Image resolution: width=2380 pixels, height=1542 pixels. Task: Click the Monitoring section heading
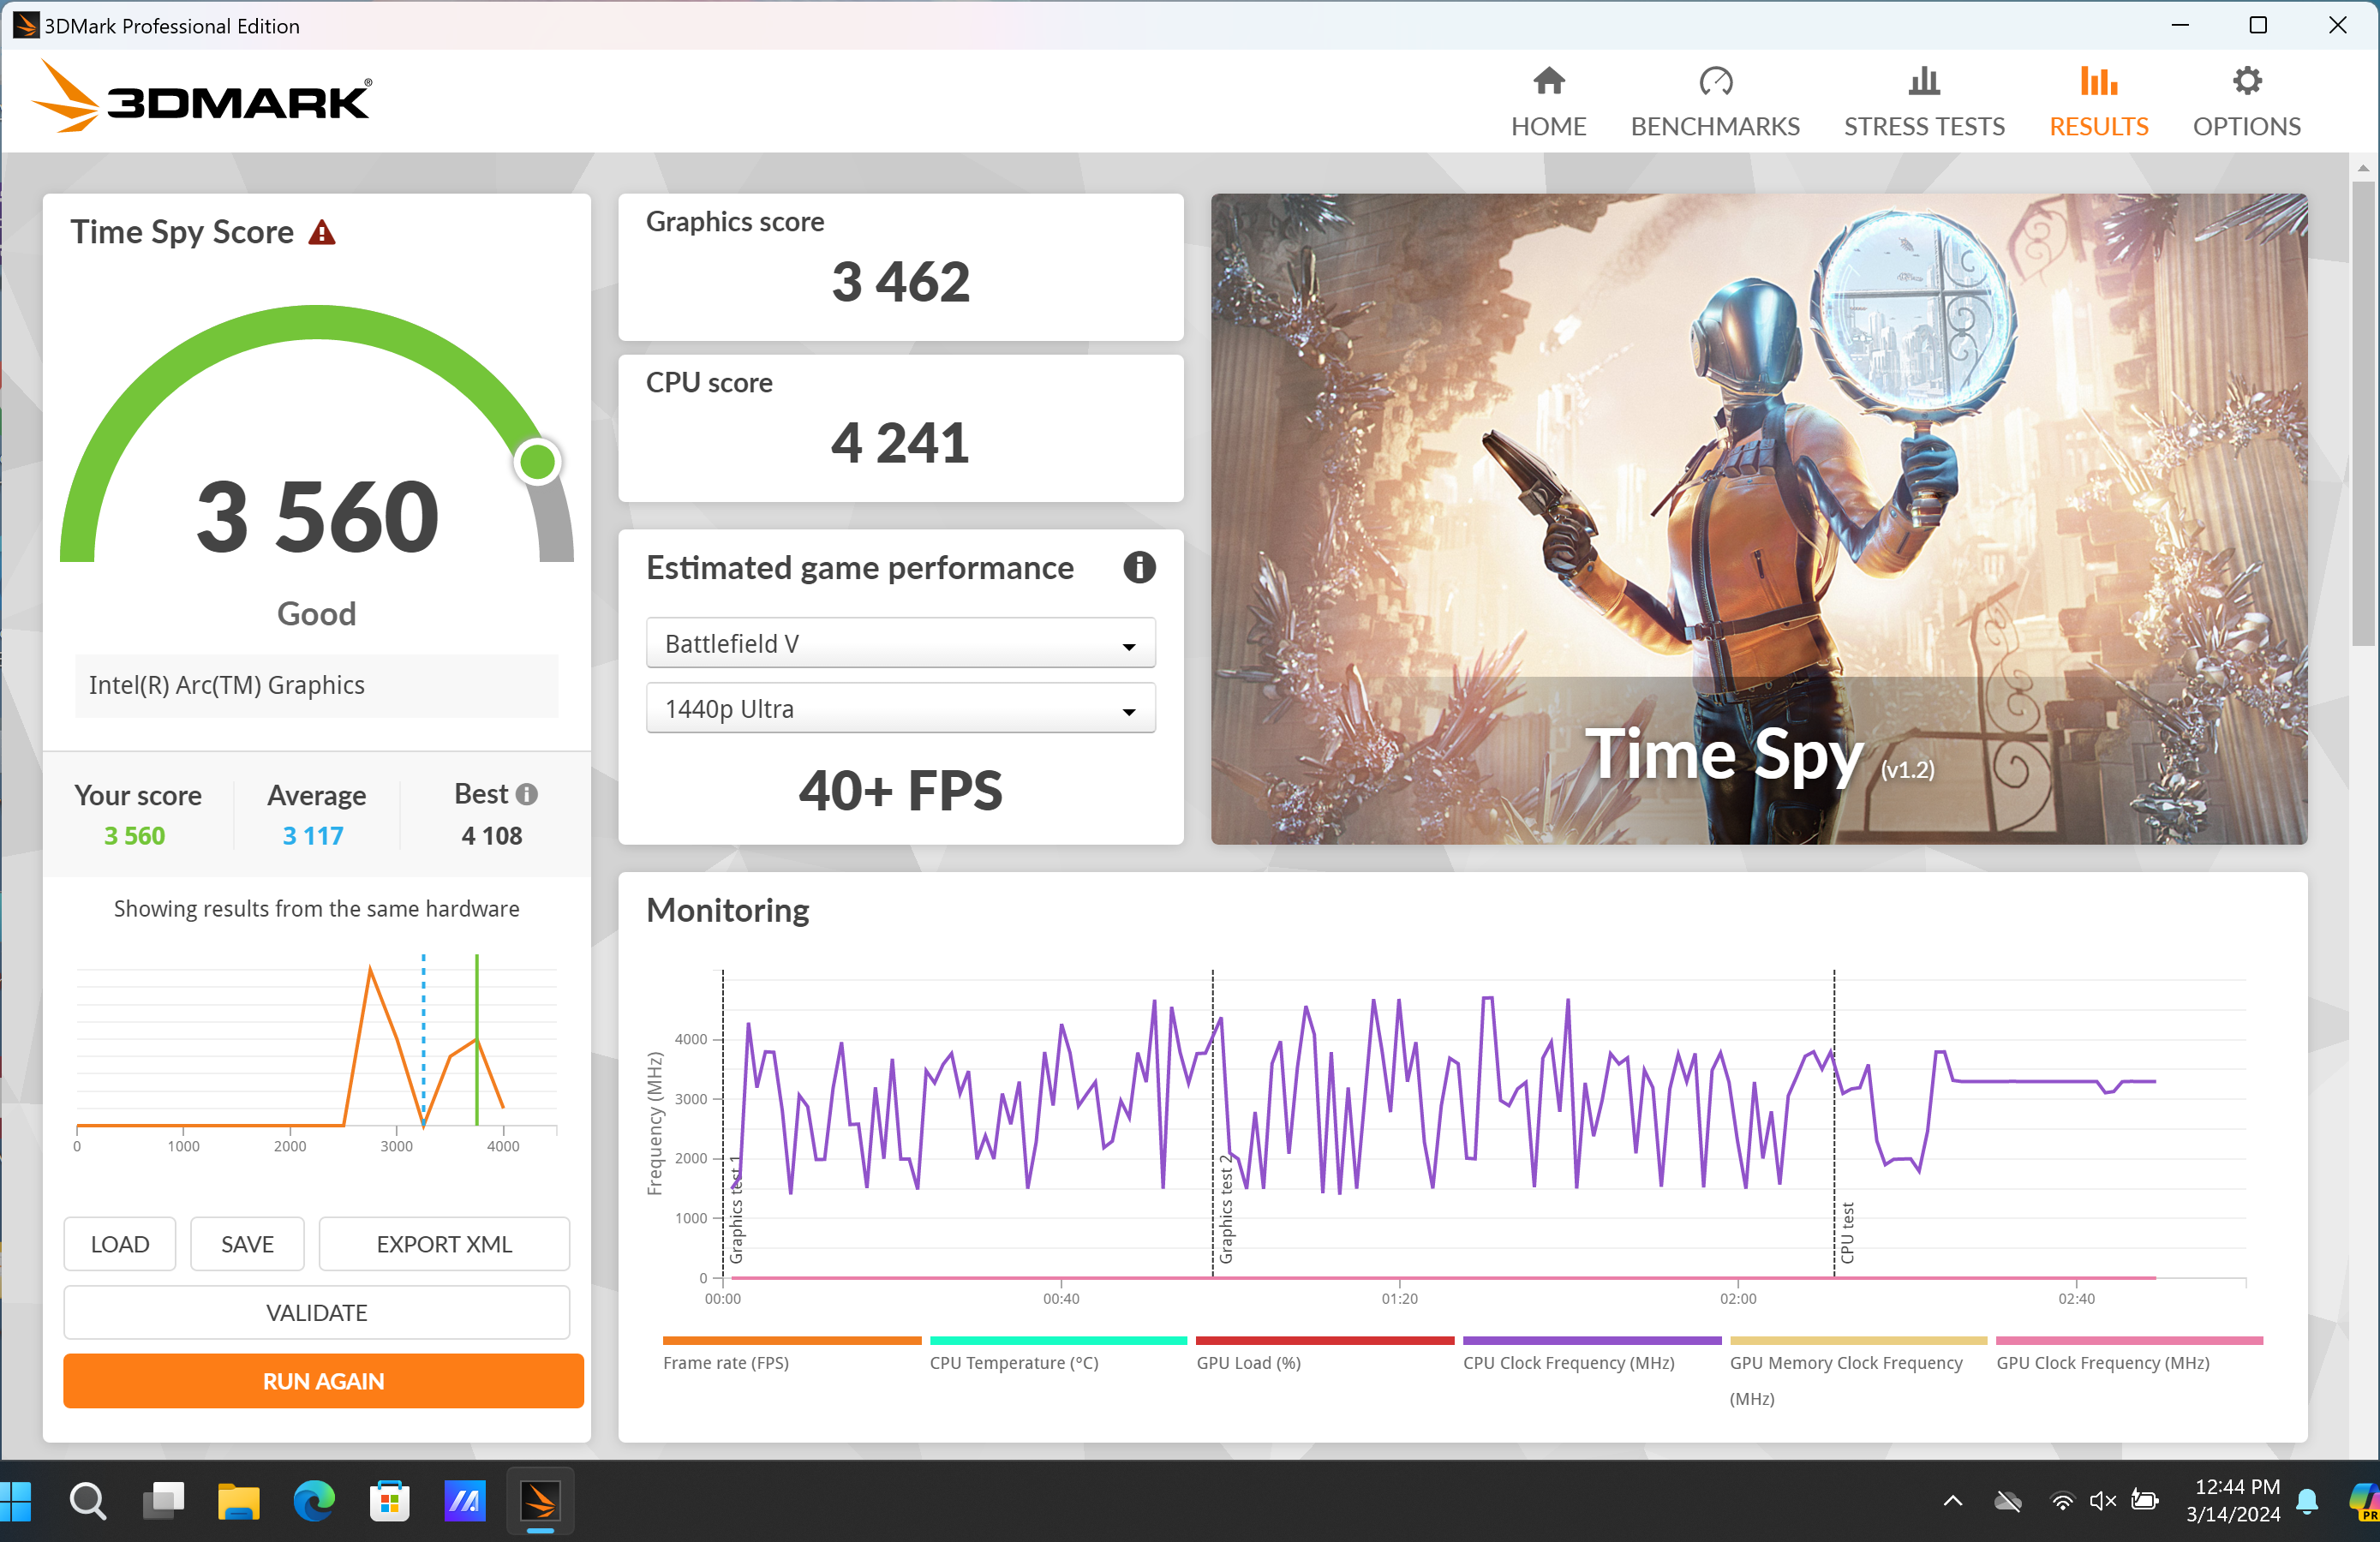click(x=728, y=911)
